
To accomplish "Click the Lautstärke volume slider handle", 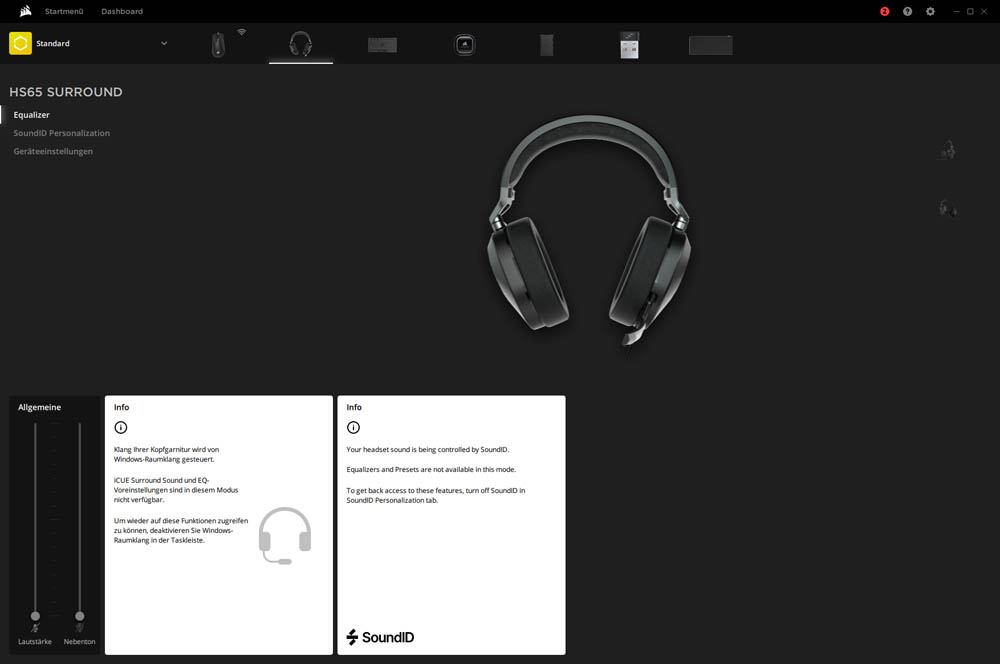I will (x=35, y=616).
